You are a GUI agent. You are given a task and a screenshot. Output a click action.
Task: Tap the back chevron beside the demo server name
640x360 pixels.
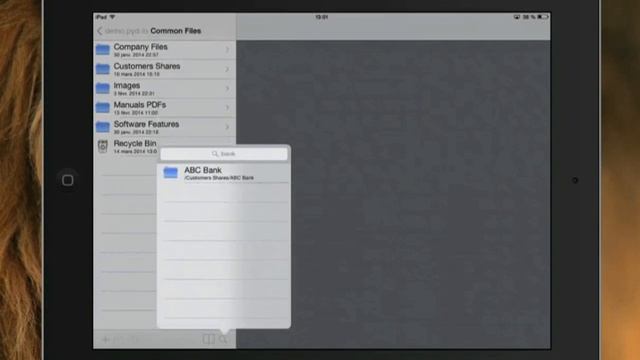point(100,31)
